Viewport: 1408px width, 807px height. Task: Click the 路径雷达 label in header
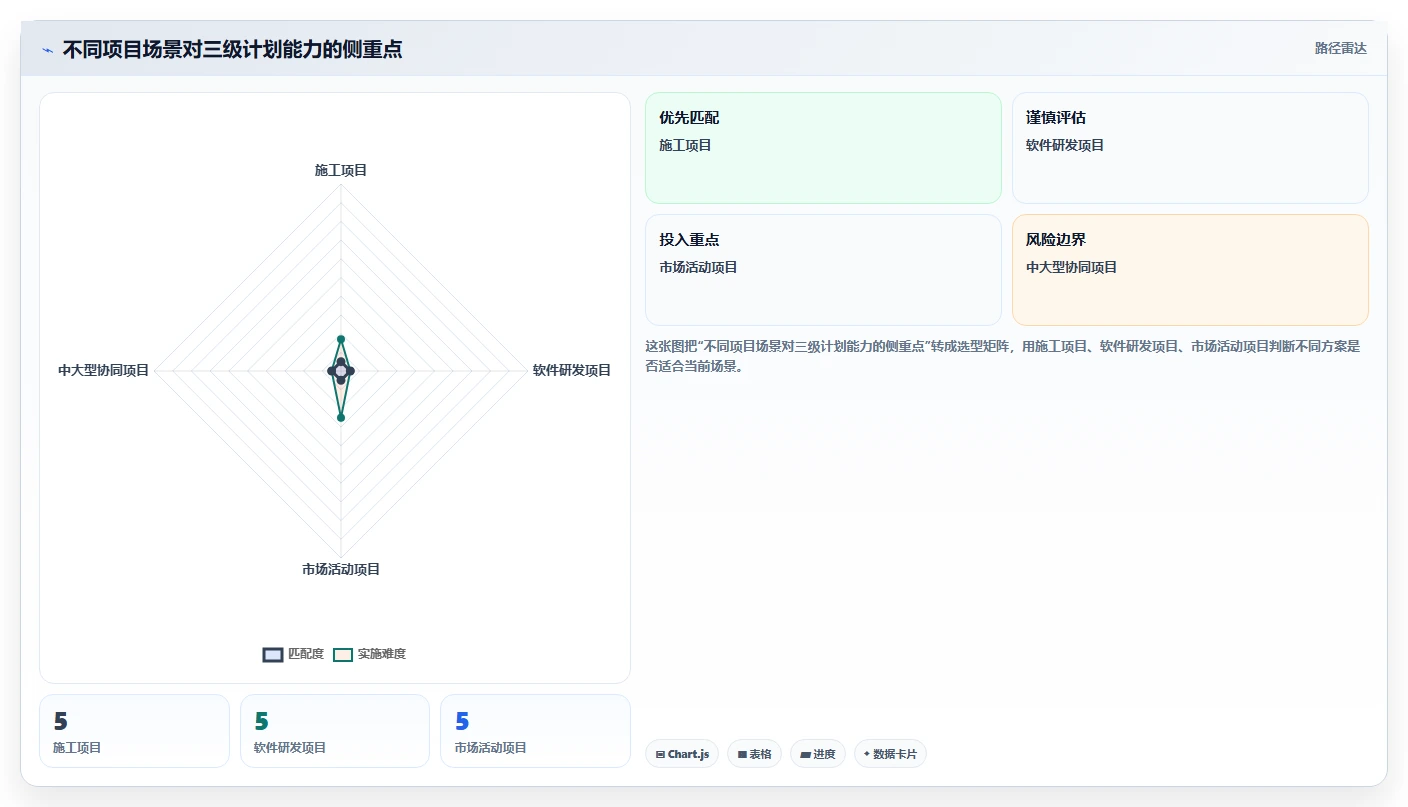coord(1340,48)
